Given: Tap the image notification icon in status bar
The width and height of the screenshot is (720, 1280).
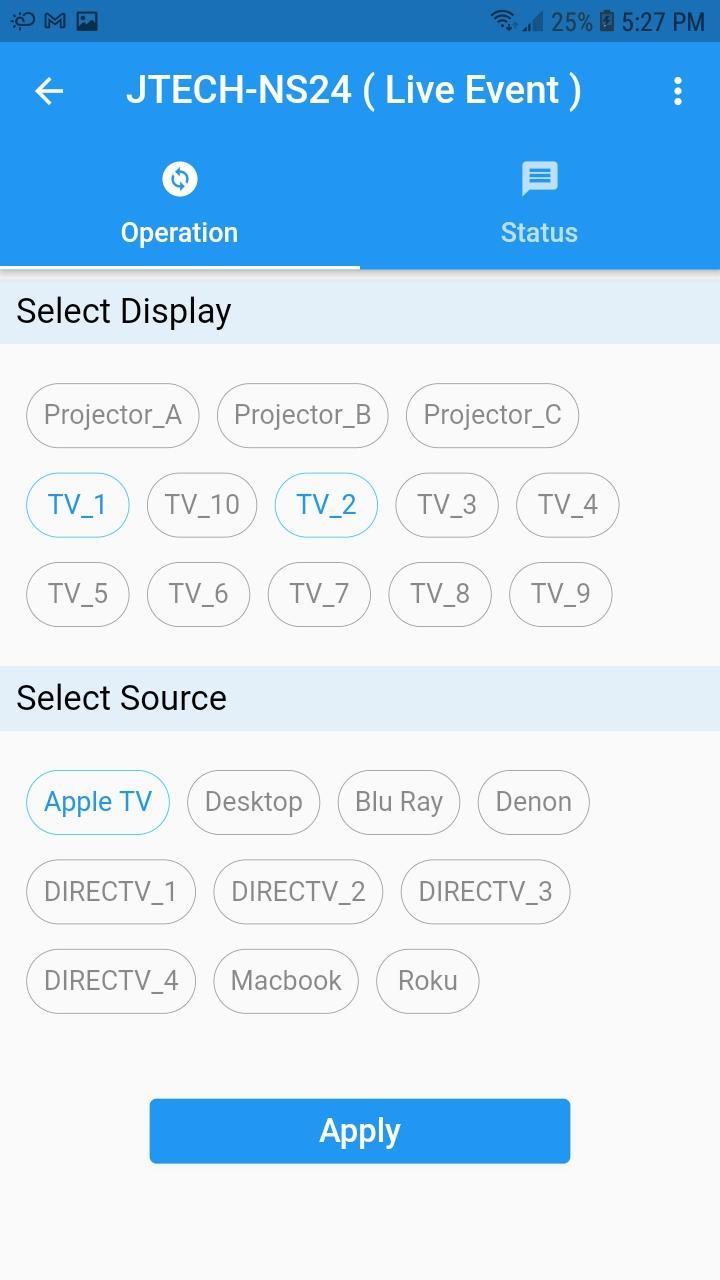Looking at the screenshot, I should pyautogui.click(x=87, y=20).
